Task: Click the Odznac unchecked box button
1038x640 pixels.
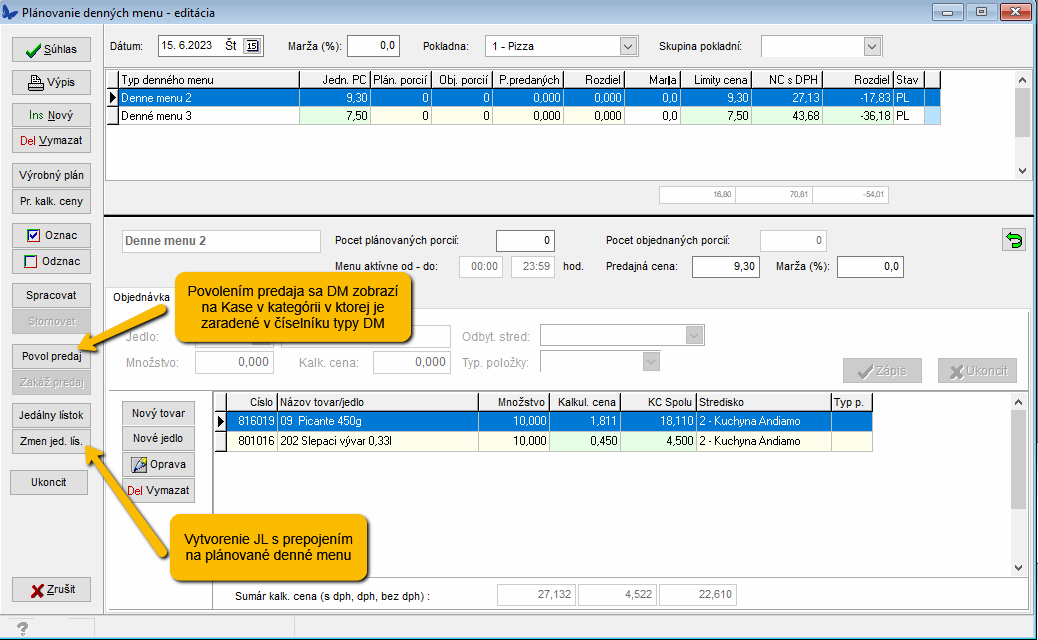Action: [51, 261]
